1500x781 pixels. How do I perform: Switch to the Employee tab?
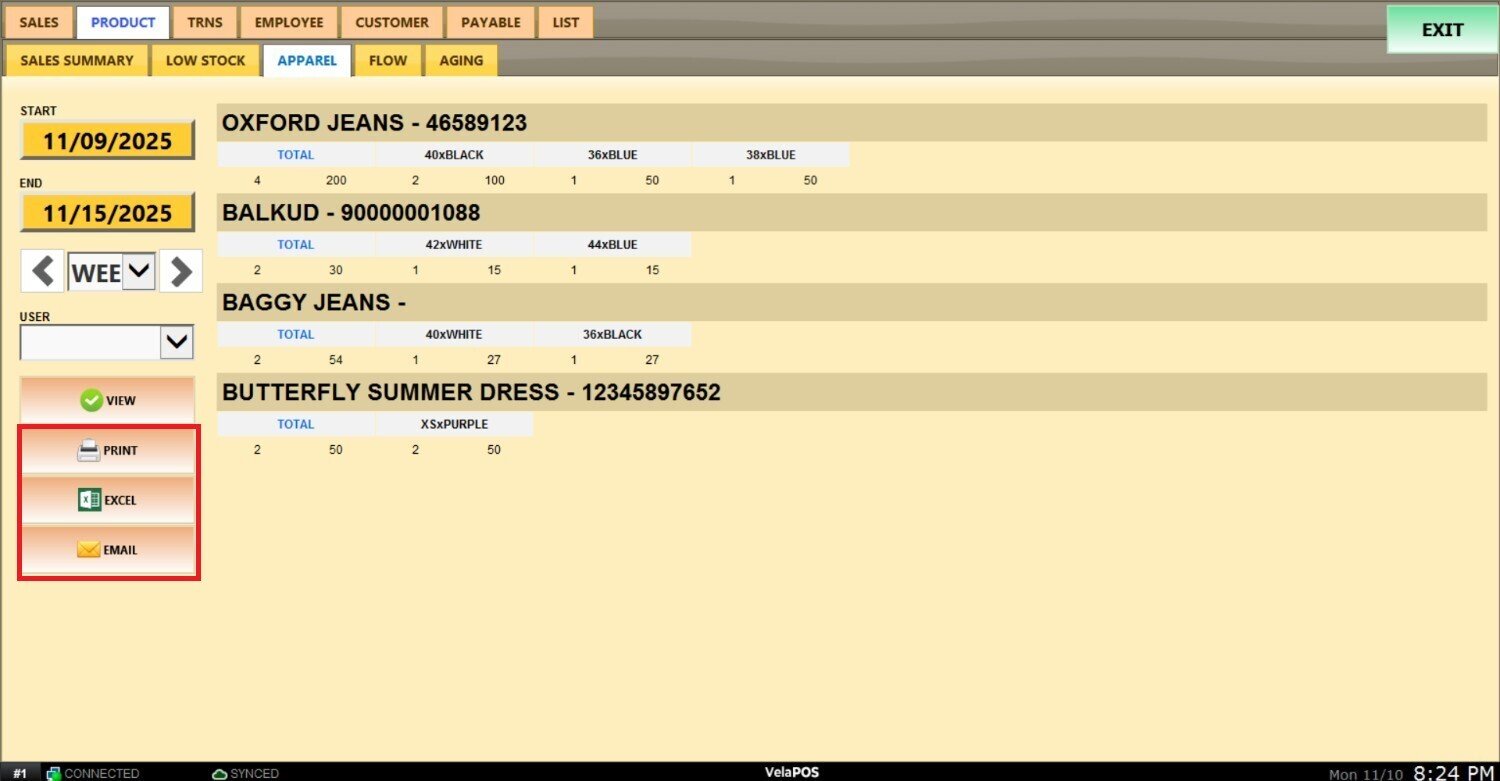pyautogui.click(x=289, y=22)
